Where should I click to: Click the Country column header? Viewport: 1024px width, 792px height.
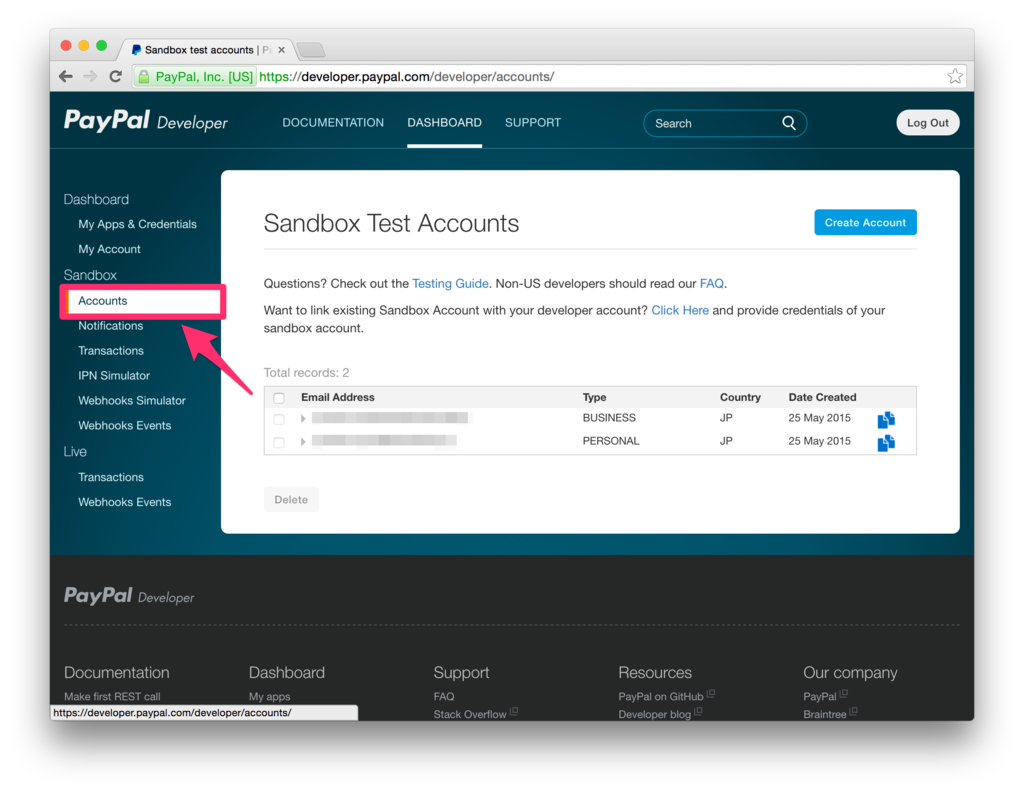(740, 397)
